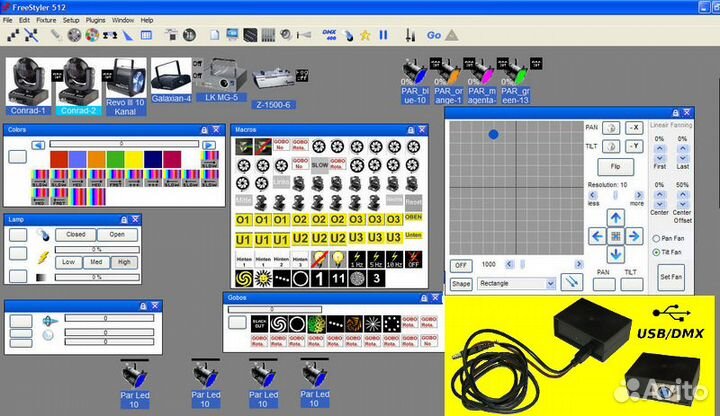Click the Resolution more arrow
Image resolution: width=720 pixels, height=416 pixels.
click(639, 195)
